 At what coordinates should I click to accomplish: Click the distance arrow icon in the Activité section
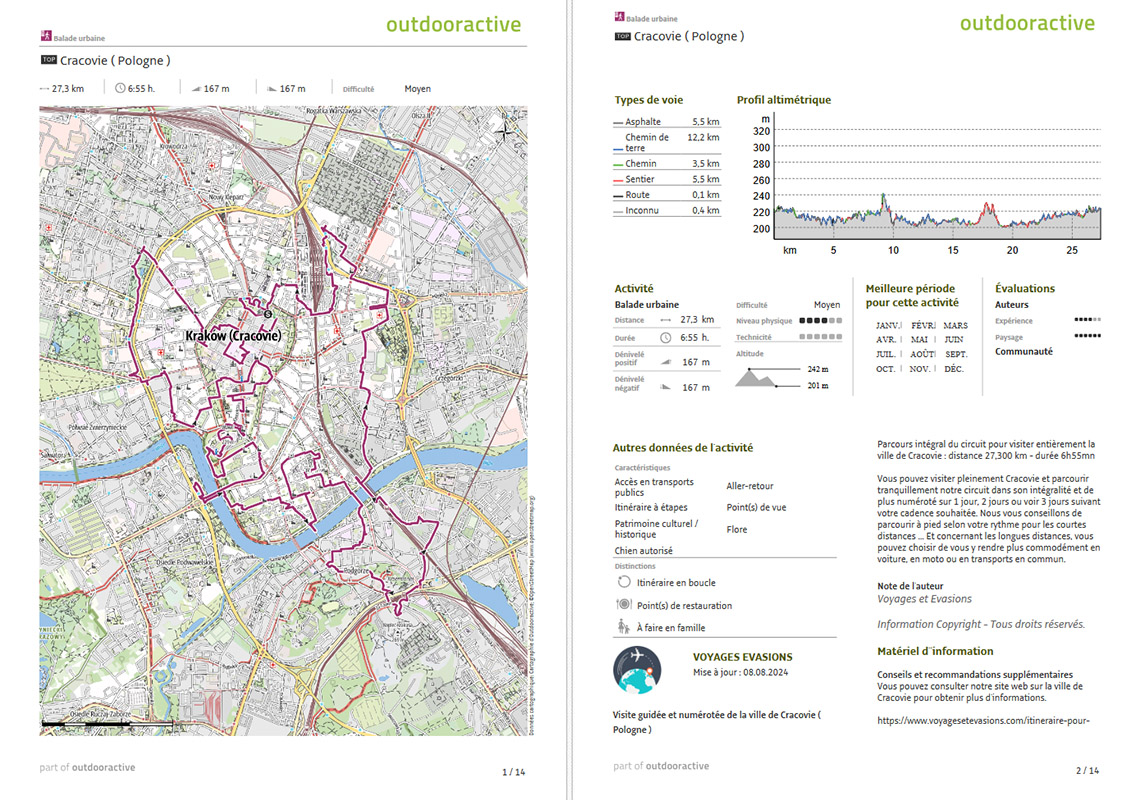[665, 320]
